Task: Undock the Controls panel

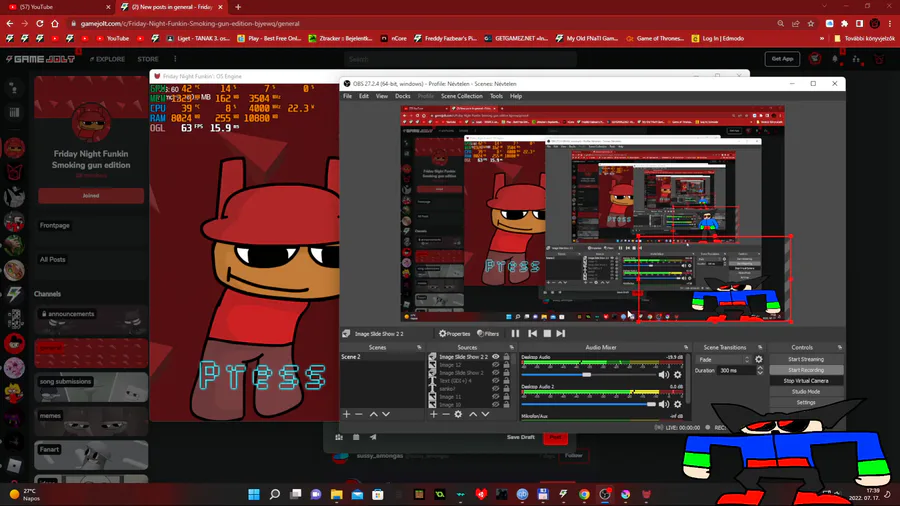Action: pos(840,348)
